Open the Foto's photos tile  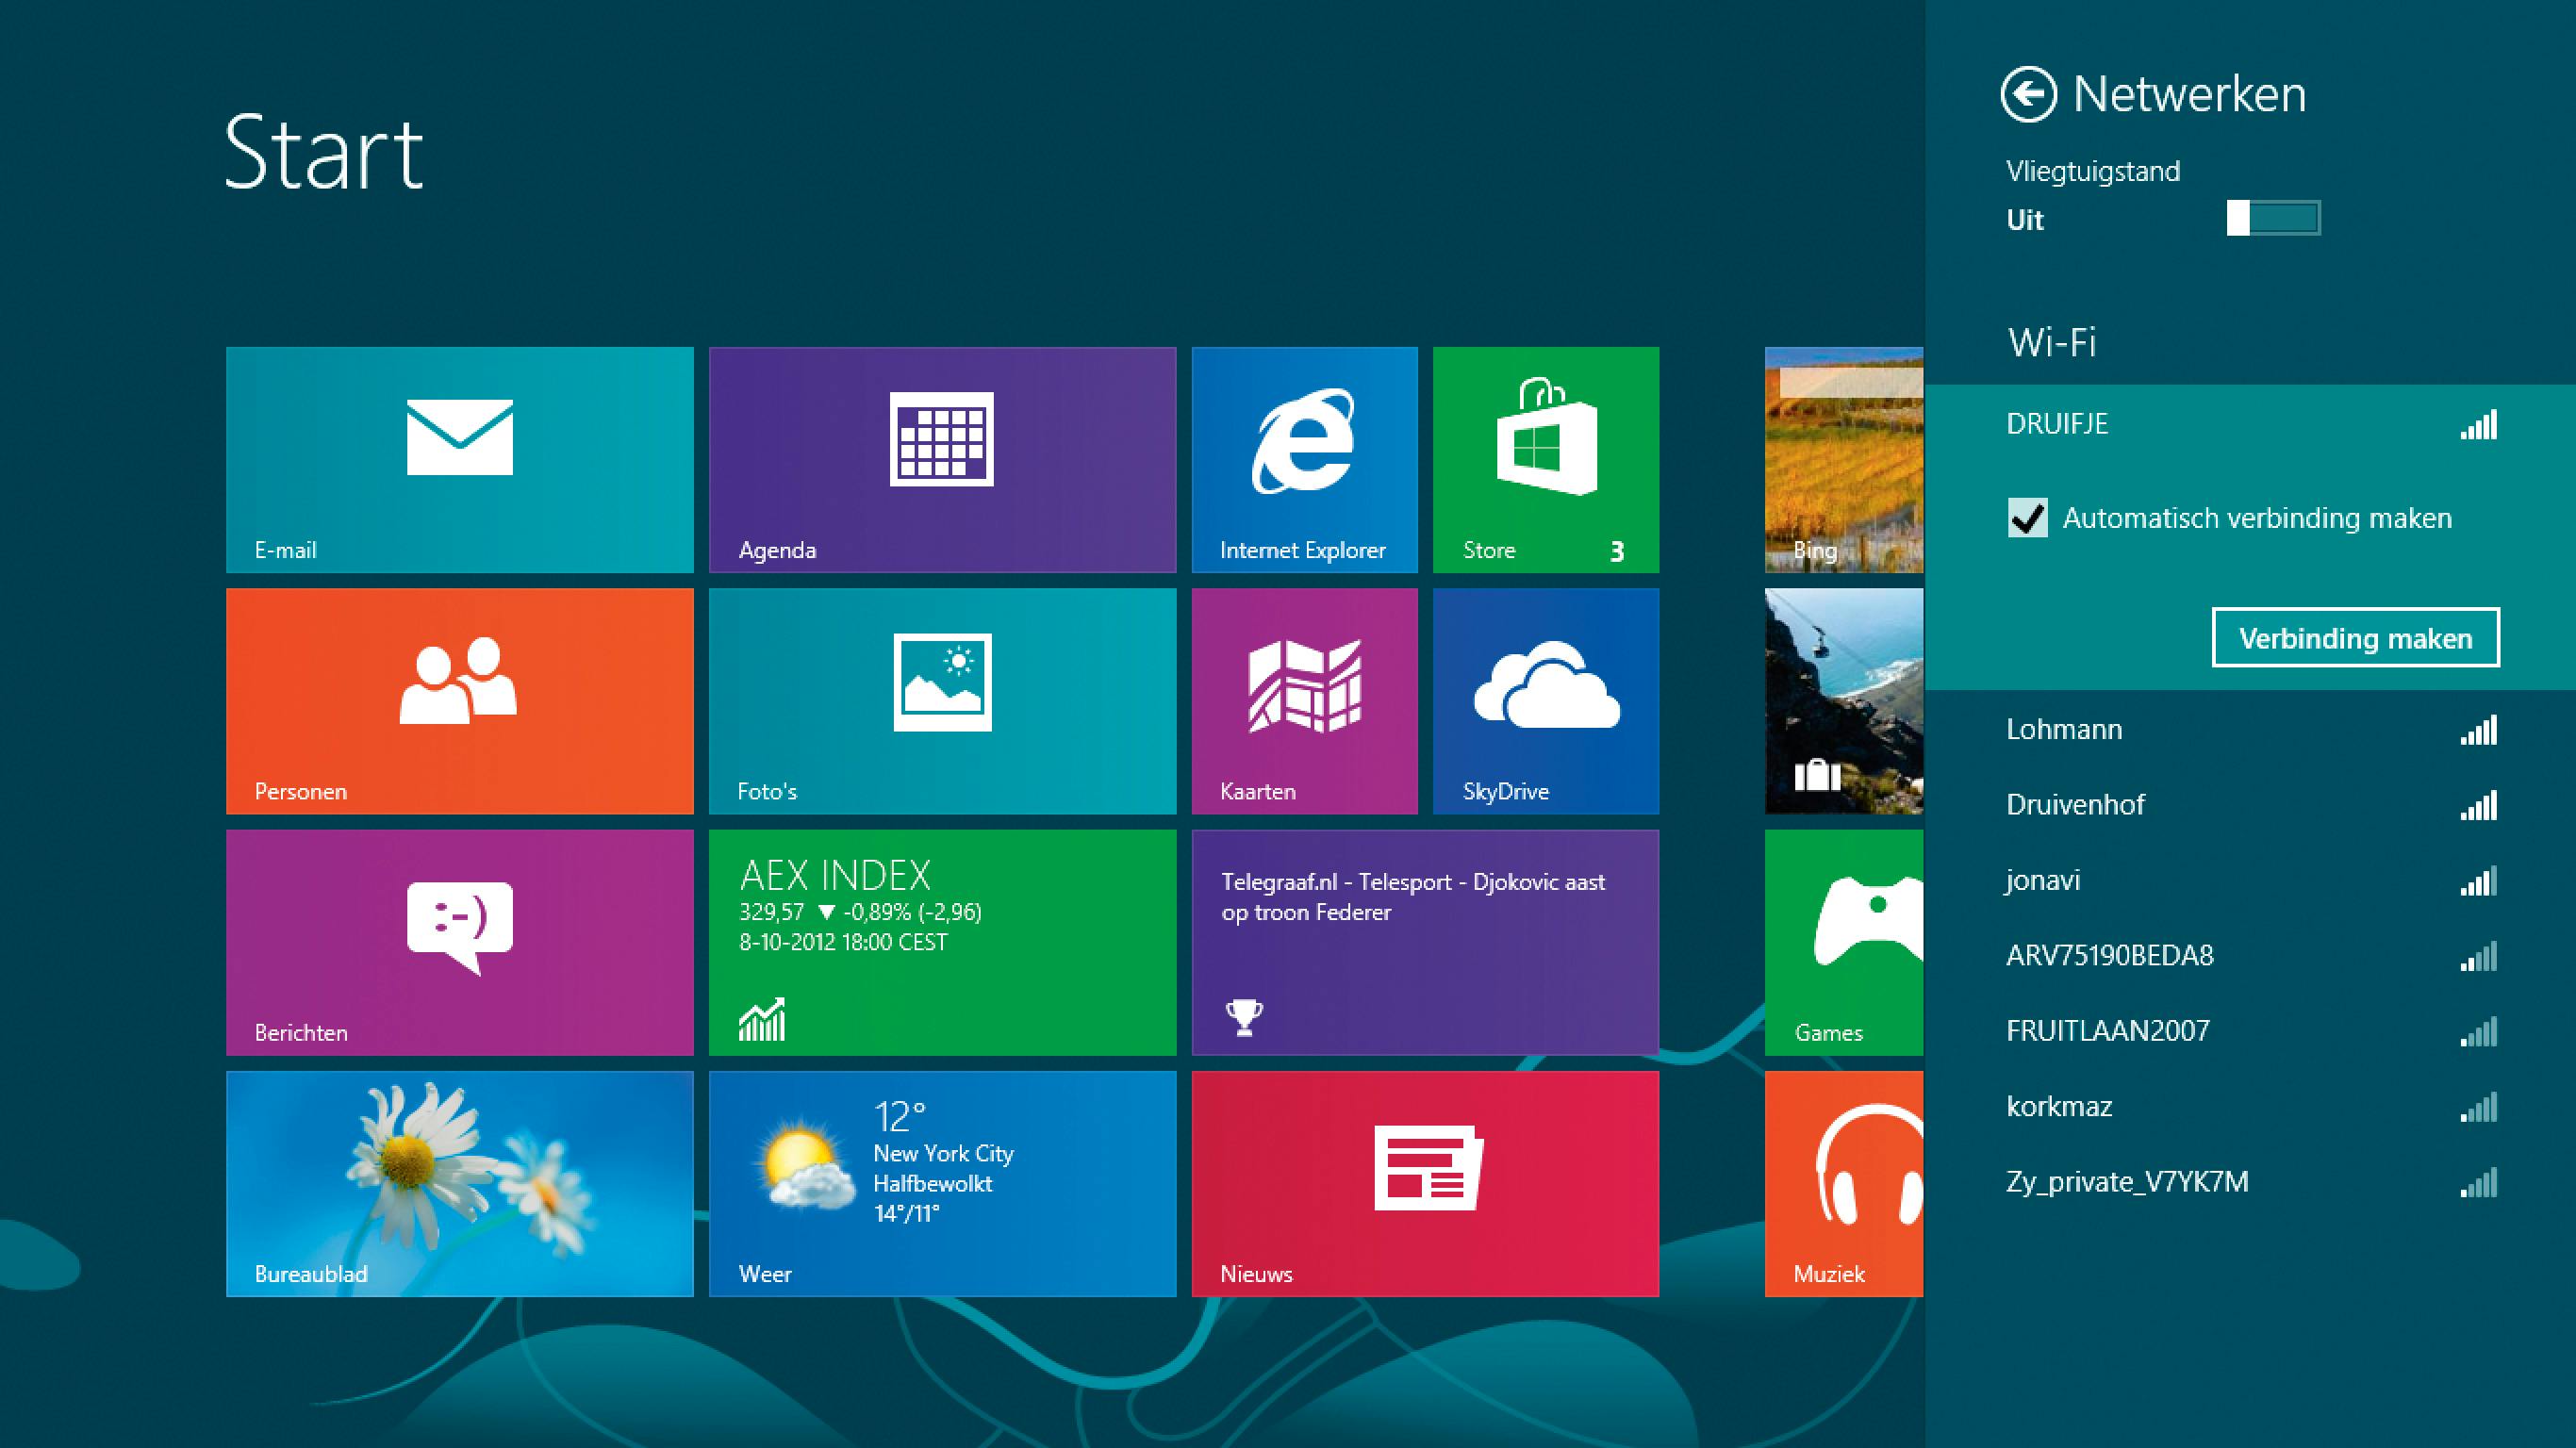[942, 700]
